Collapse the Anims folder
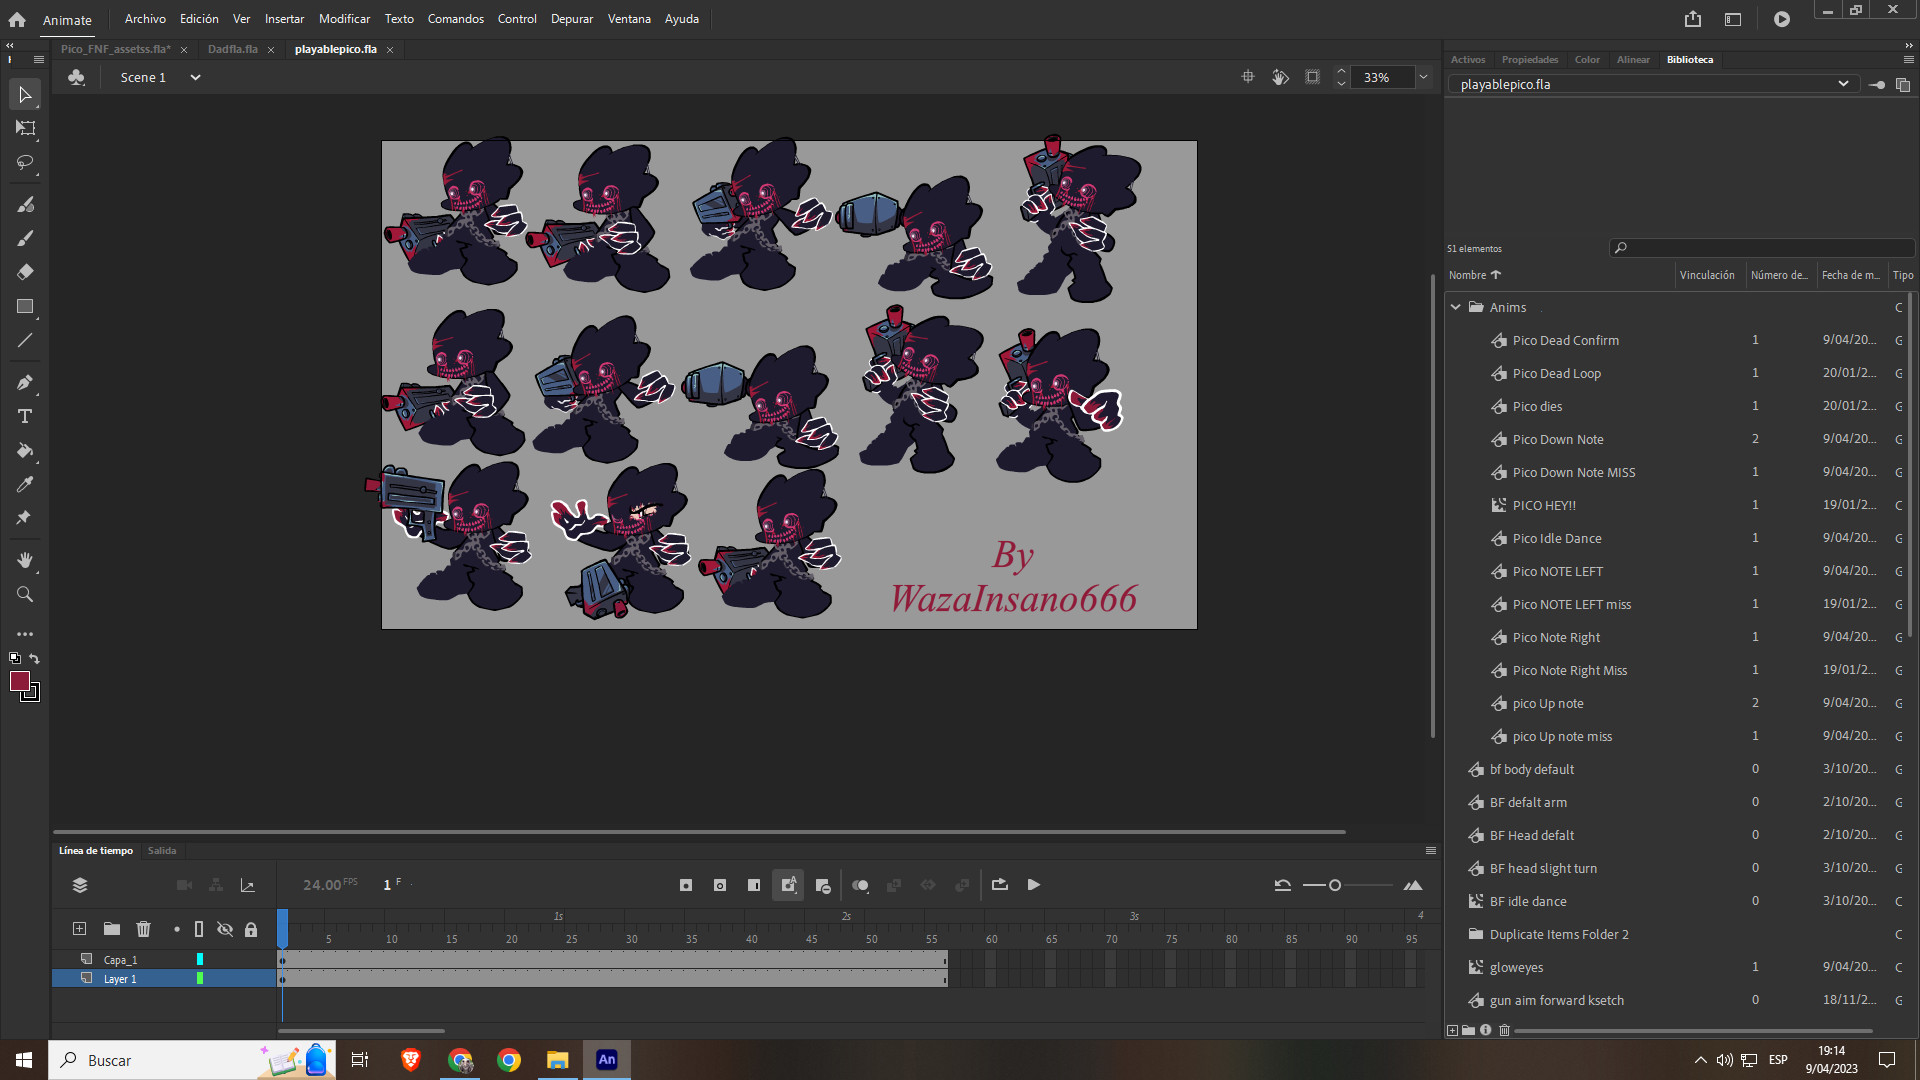The height and width of the screenshot is (1080, 1920). tap(1456, 307)
